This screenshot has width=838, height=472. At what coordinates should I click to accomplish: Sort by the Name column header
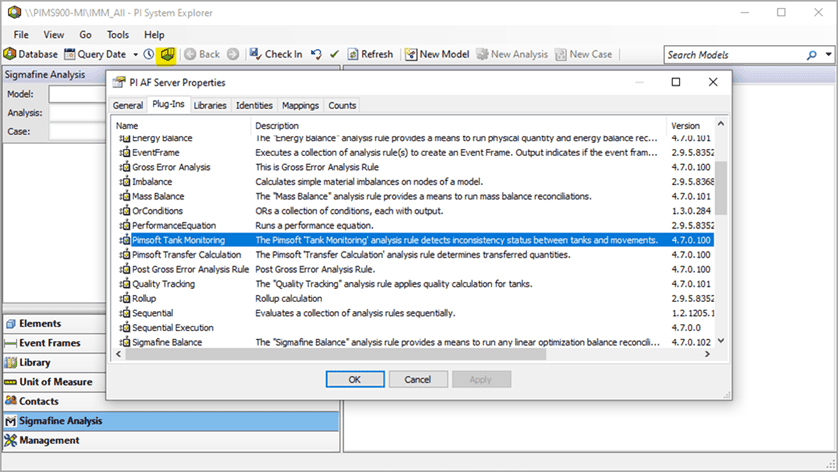[181, 126]
